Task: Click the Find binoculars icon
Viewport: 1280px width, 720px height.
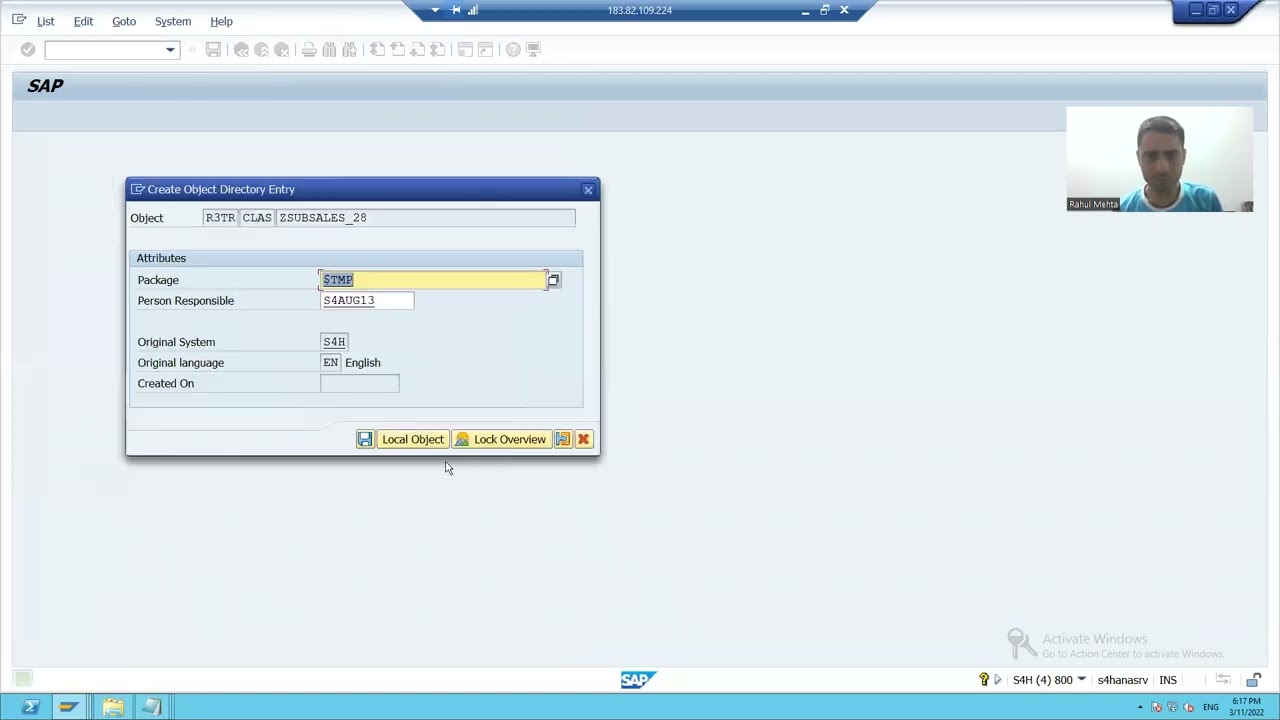Action: pyautogui.click(x=329, y=49)
